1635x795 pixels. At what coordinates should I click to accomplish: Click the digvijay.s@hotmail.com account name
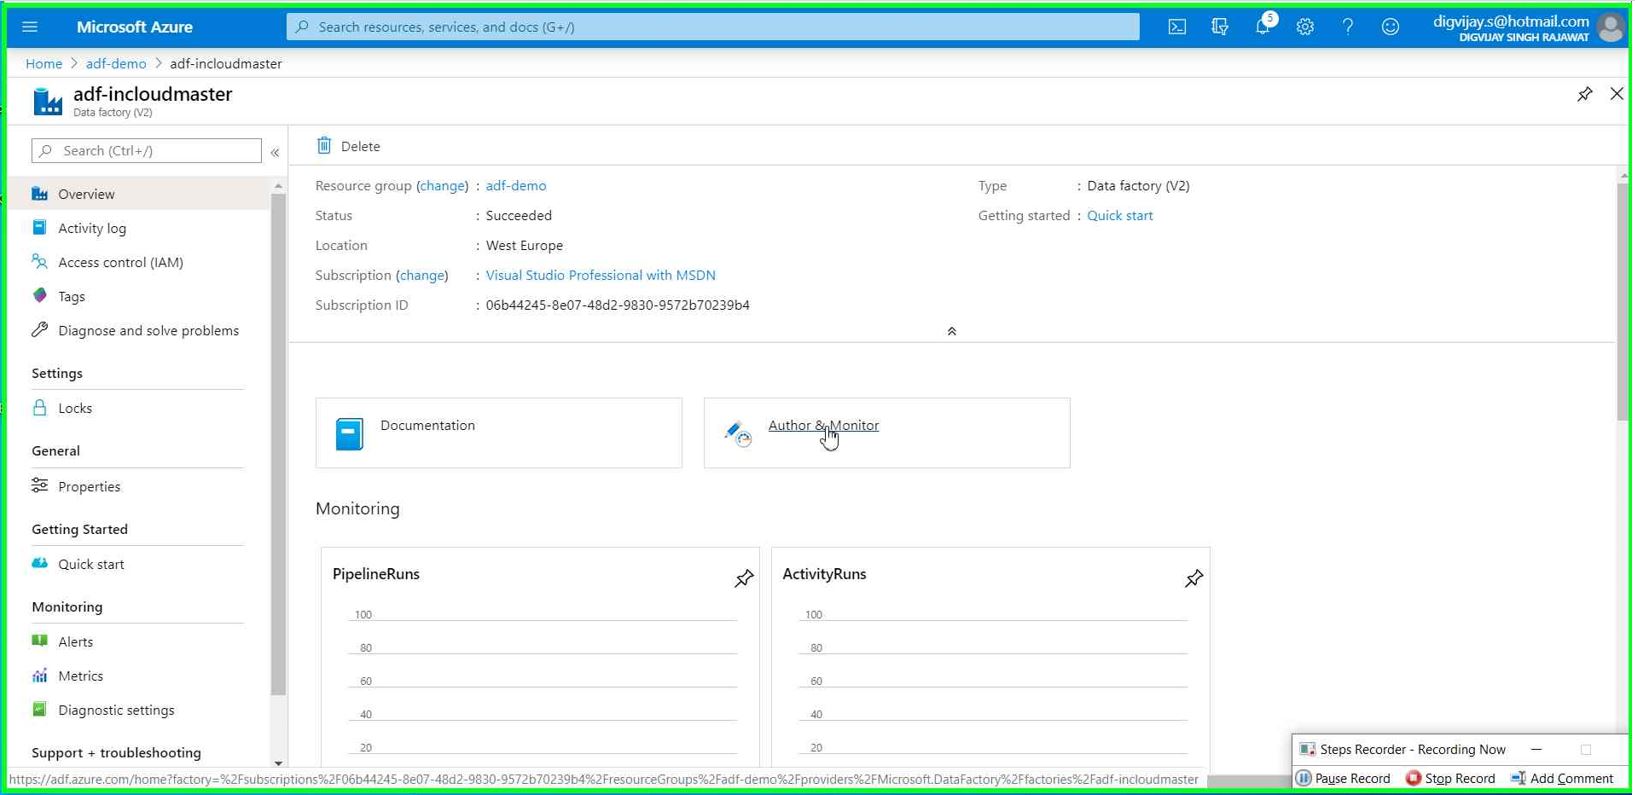click(1511, 21)
